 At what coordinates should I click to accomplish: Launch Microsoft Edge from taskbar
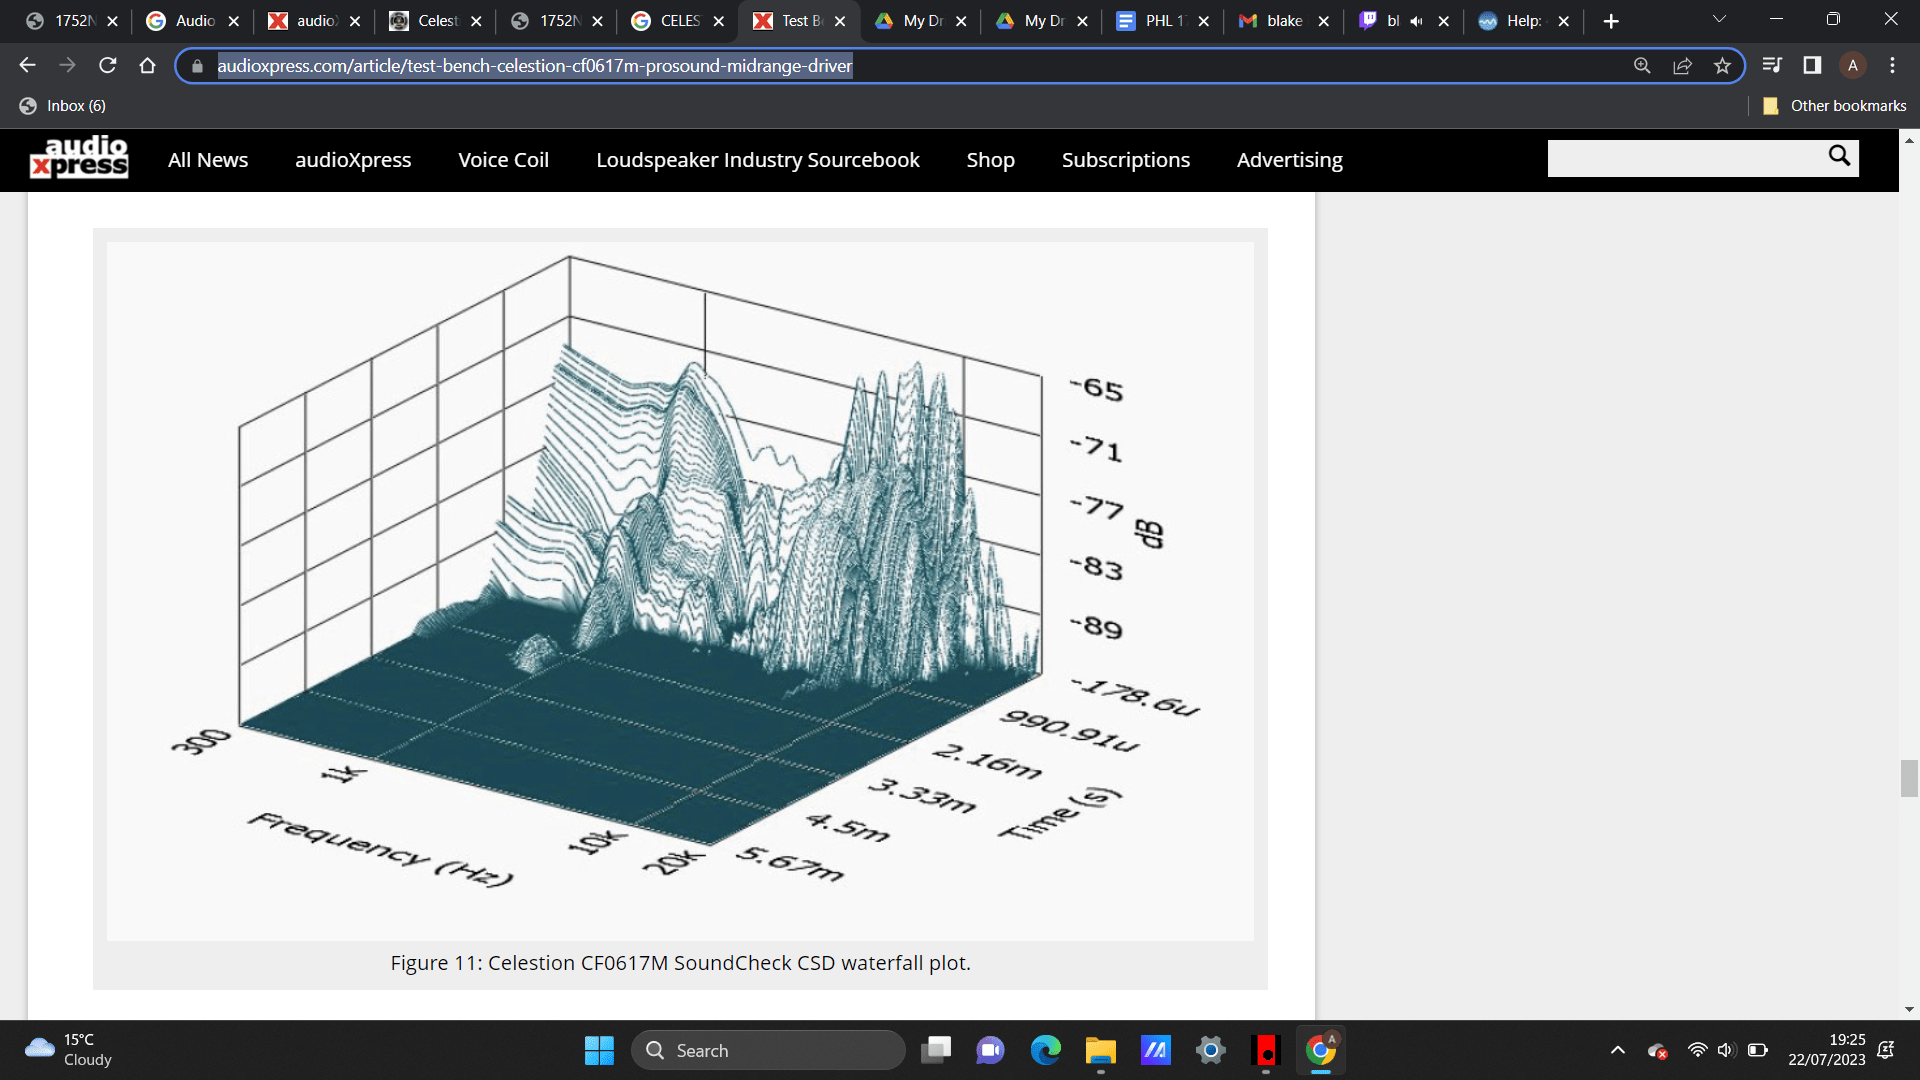pos(1046,1050)
